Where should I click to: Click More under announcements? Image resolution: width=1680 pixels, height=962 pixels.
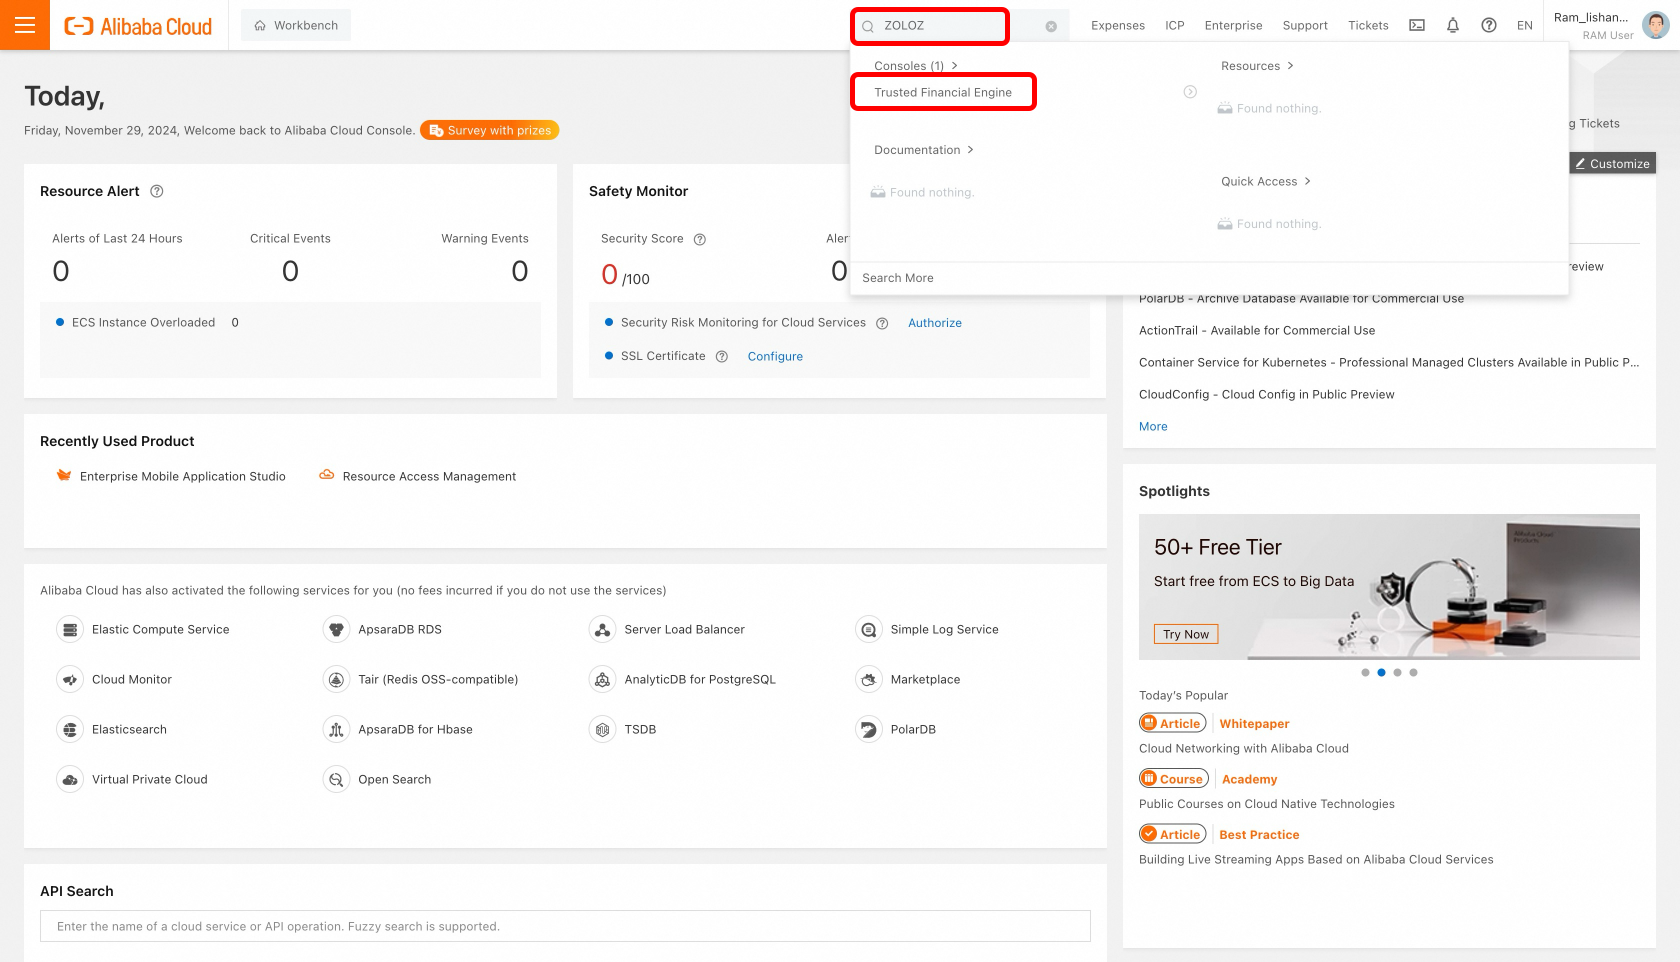[x=1153, y=427]
